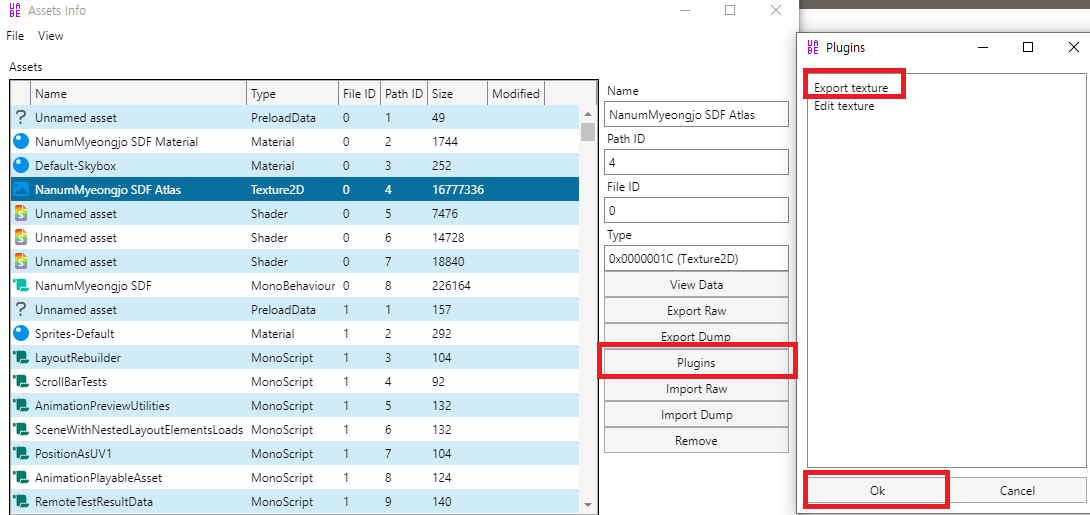Click the shader icon in the size 7476 row
This screenshot has height=515, width=1090.
tap(22, 213)
